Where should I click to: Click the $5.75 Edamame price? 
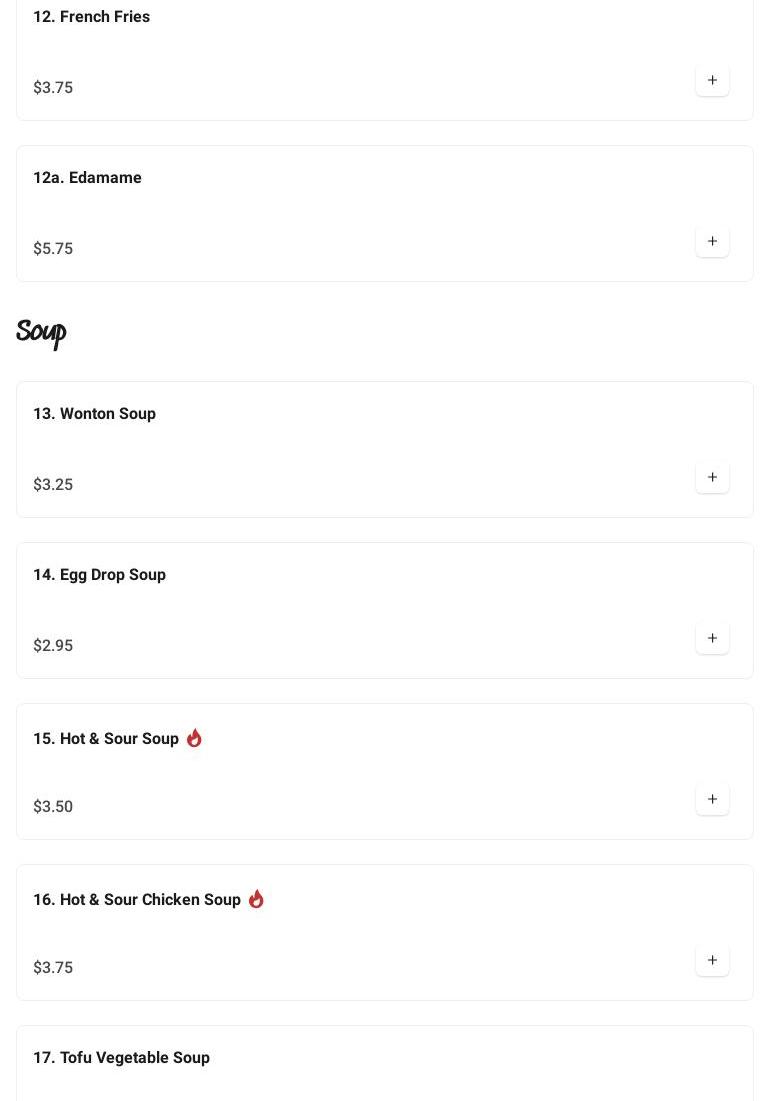(53, 249)
